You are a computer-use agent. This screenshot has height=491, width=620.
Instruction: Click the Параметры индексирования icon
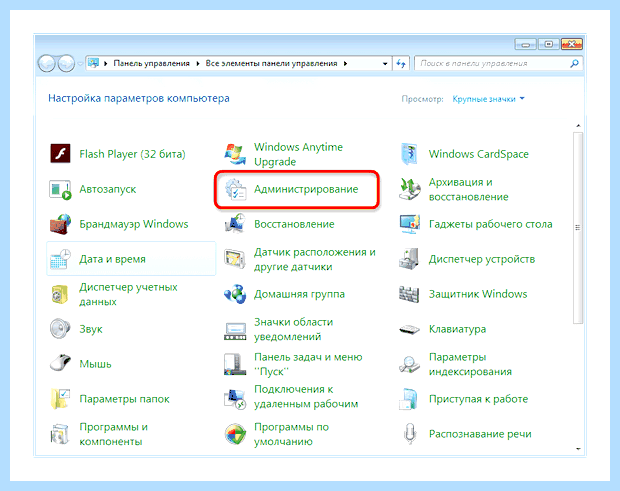(409, 364)
